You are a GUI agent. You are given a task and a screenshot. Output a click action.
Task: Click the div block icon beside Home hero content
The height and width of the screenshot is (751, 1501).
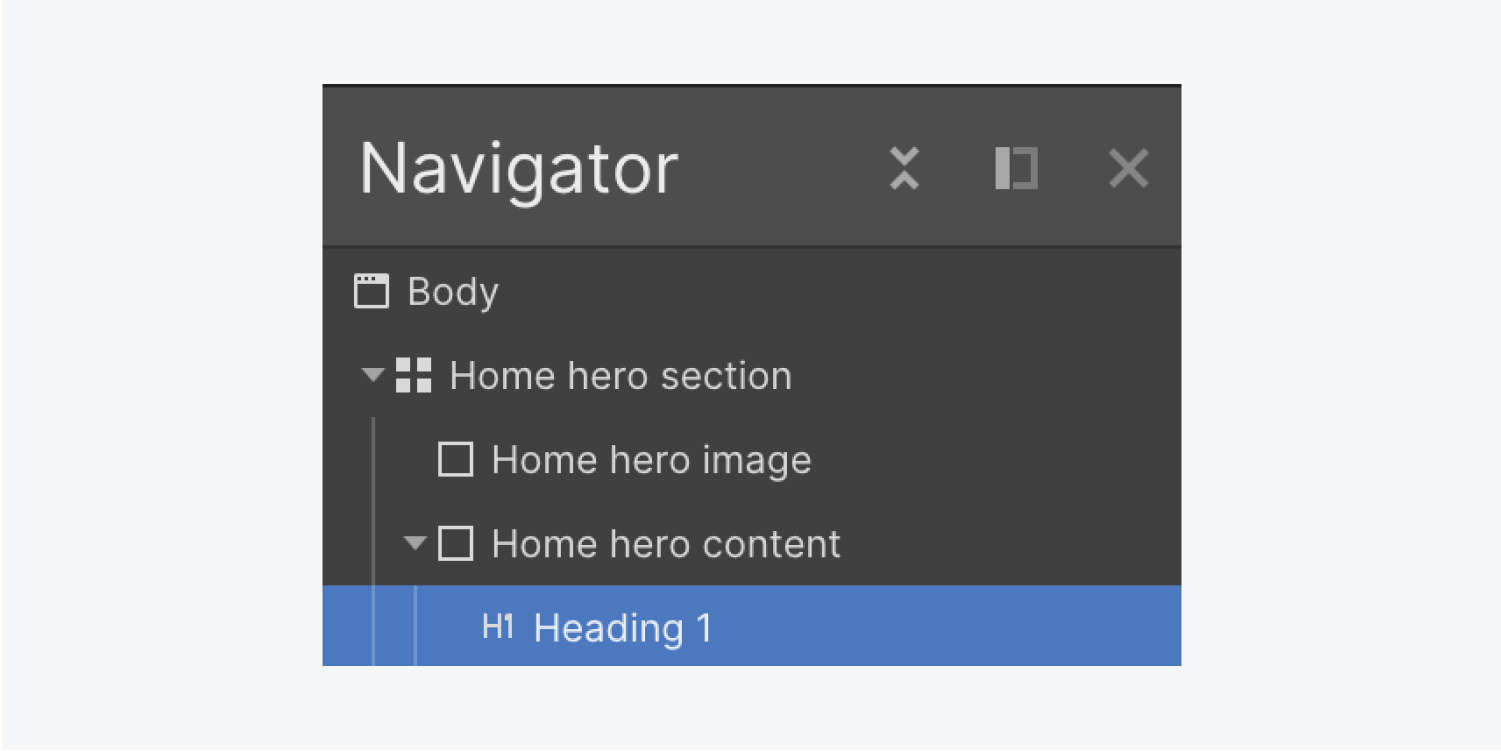(x=455, y=544)
